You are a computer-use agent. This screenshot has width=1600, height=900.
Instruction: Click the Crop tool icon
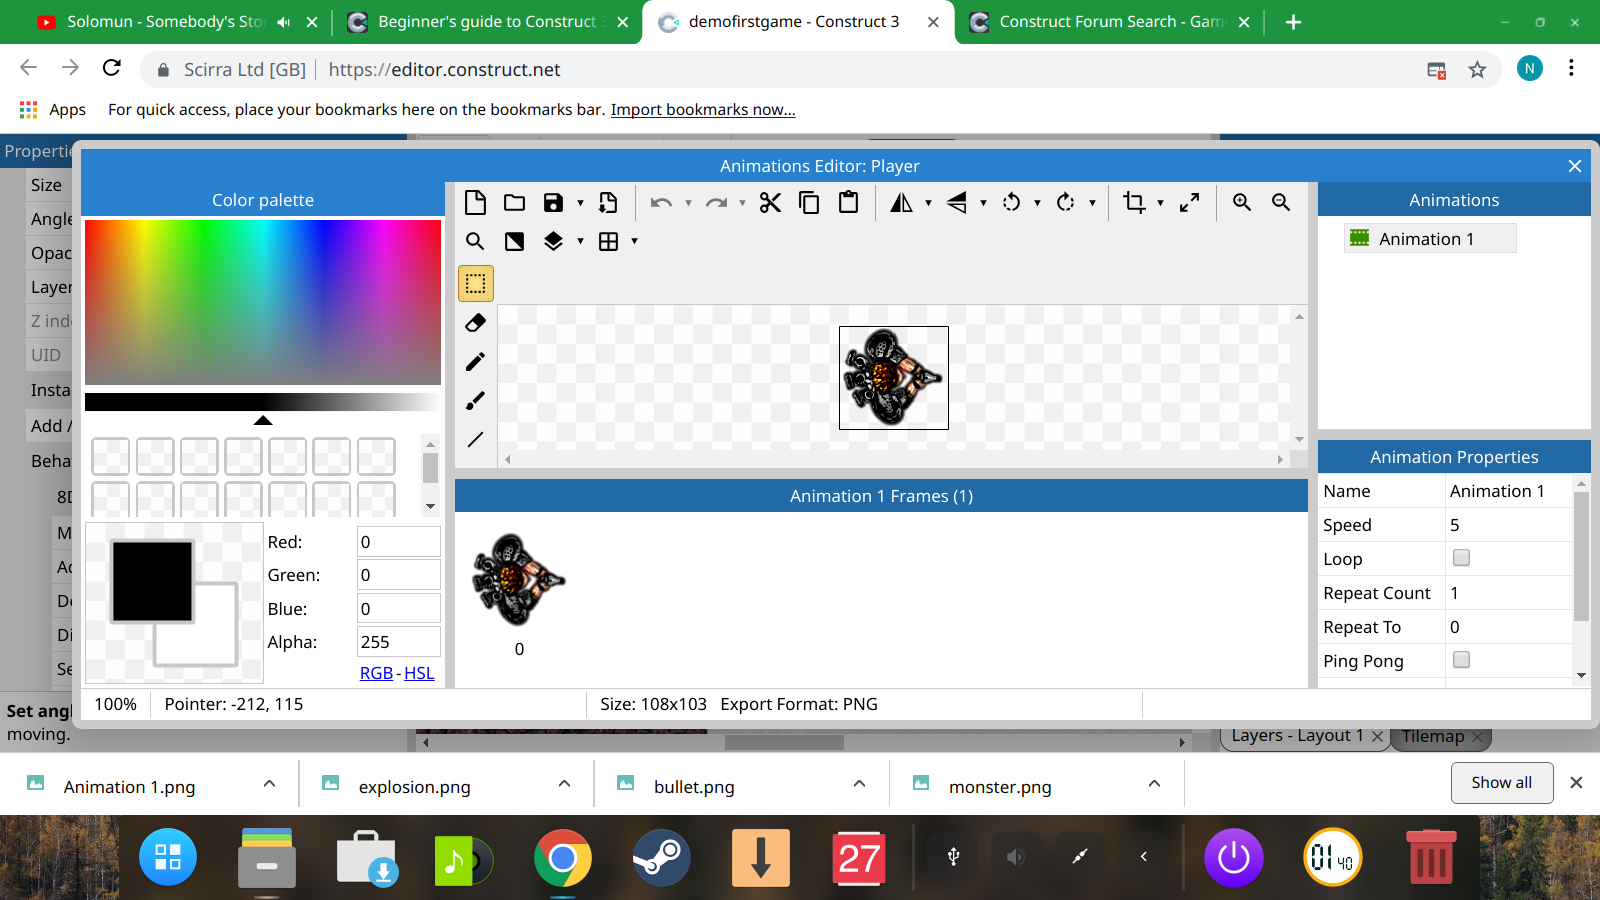pyautogui.click(x=1133, y=202)
